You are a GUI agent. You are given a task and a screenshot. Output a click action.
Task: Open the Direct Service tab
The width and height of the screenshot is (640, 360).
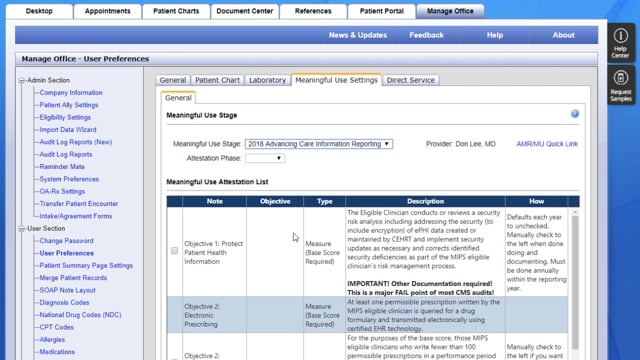click(411, 80)
